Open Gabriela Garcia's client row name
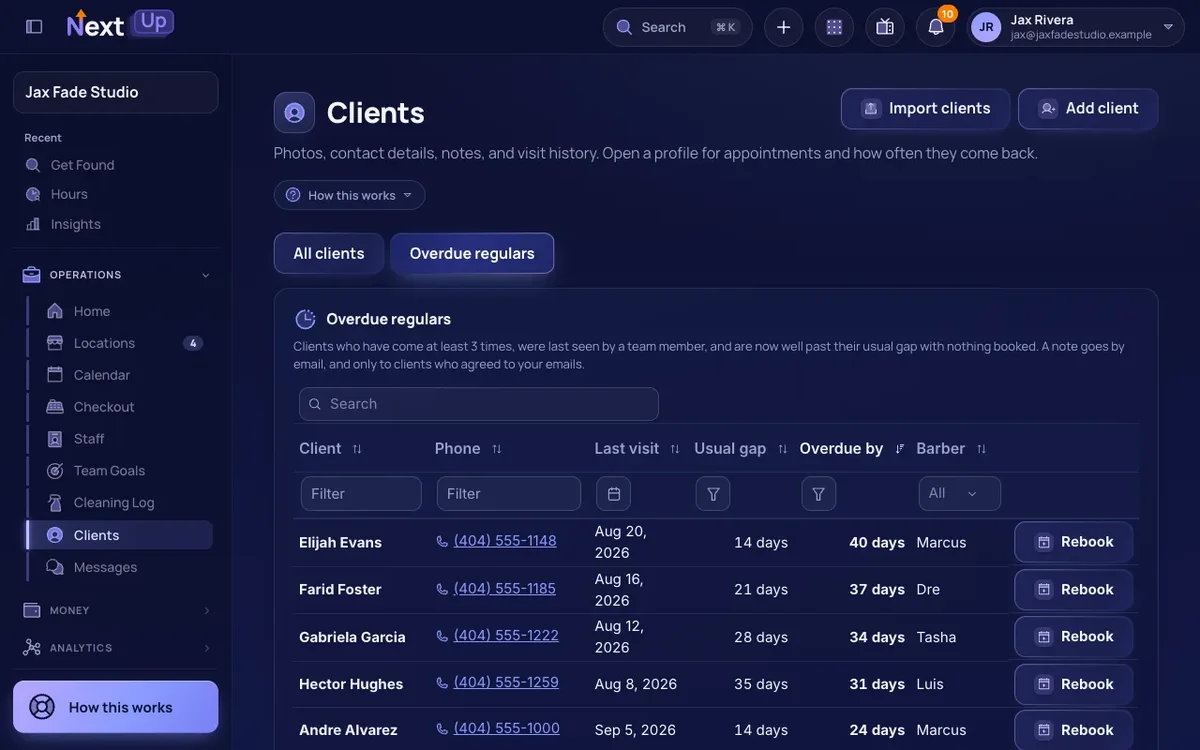 [x=352, y=637]
